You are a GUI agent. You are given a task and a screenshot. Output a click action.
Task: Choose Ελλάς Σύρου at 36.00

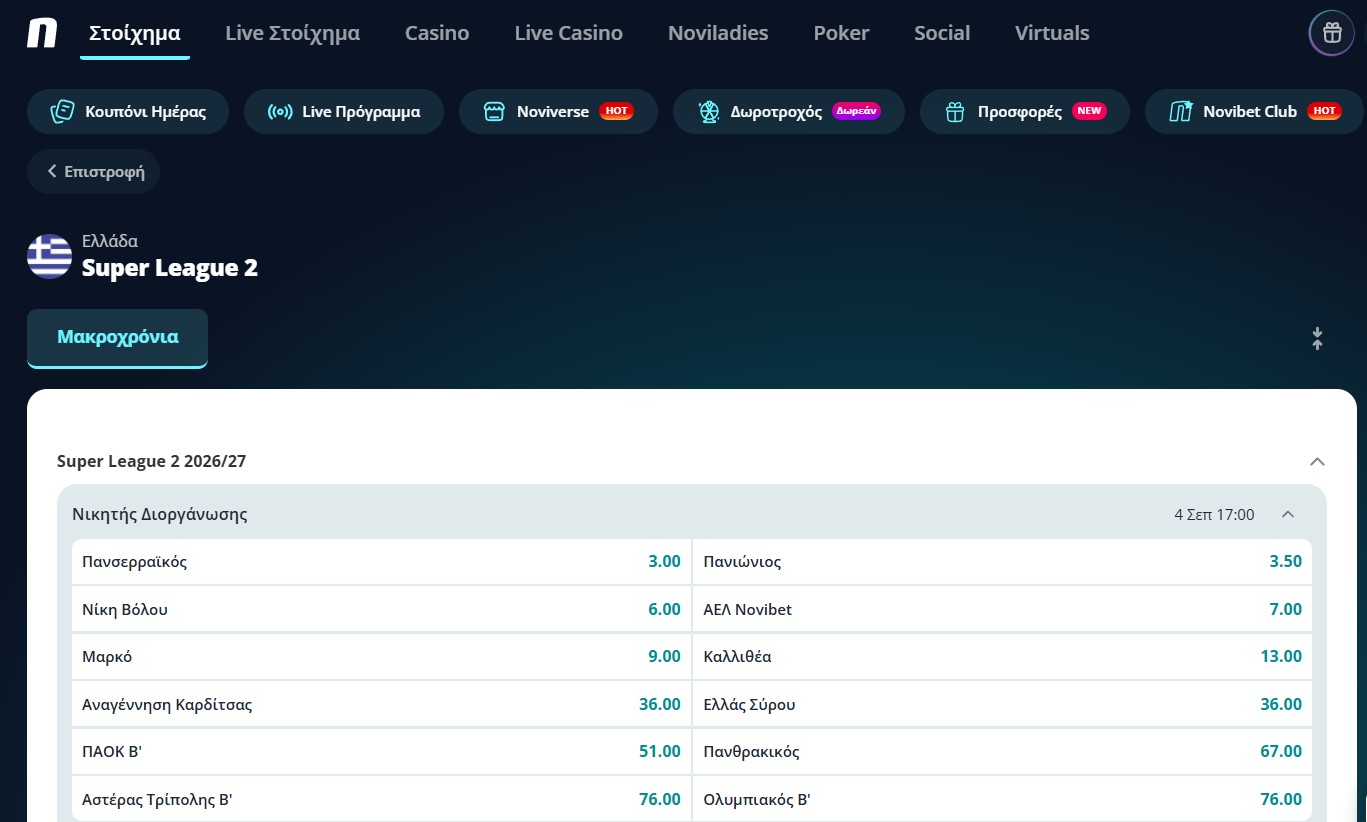pos(1002,704)
